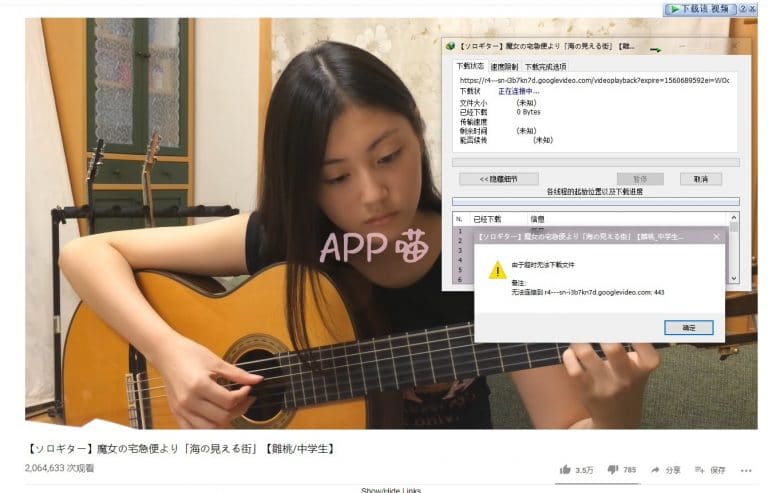Click the Show/Hide Links link
Viewport: 768px width, 493px height.
point(391,489)
